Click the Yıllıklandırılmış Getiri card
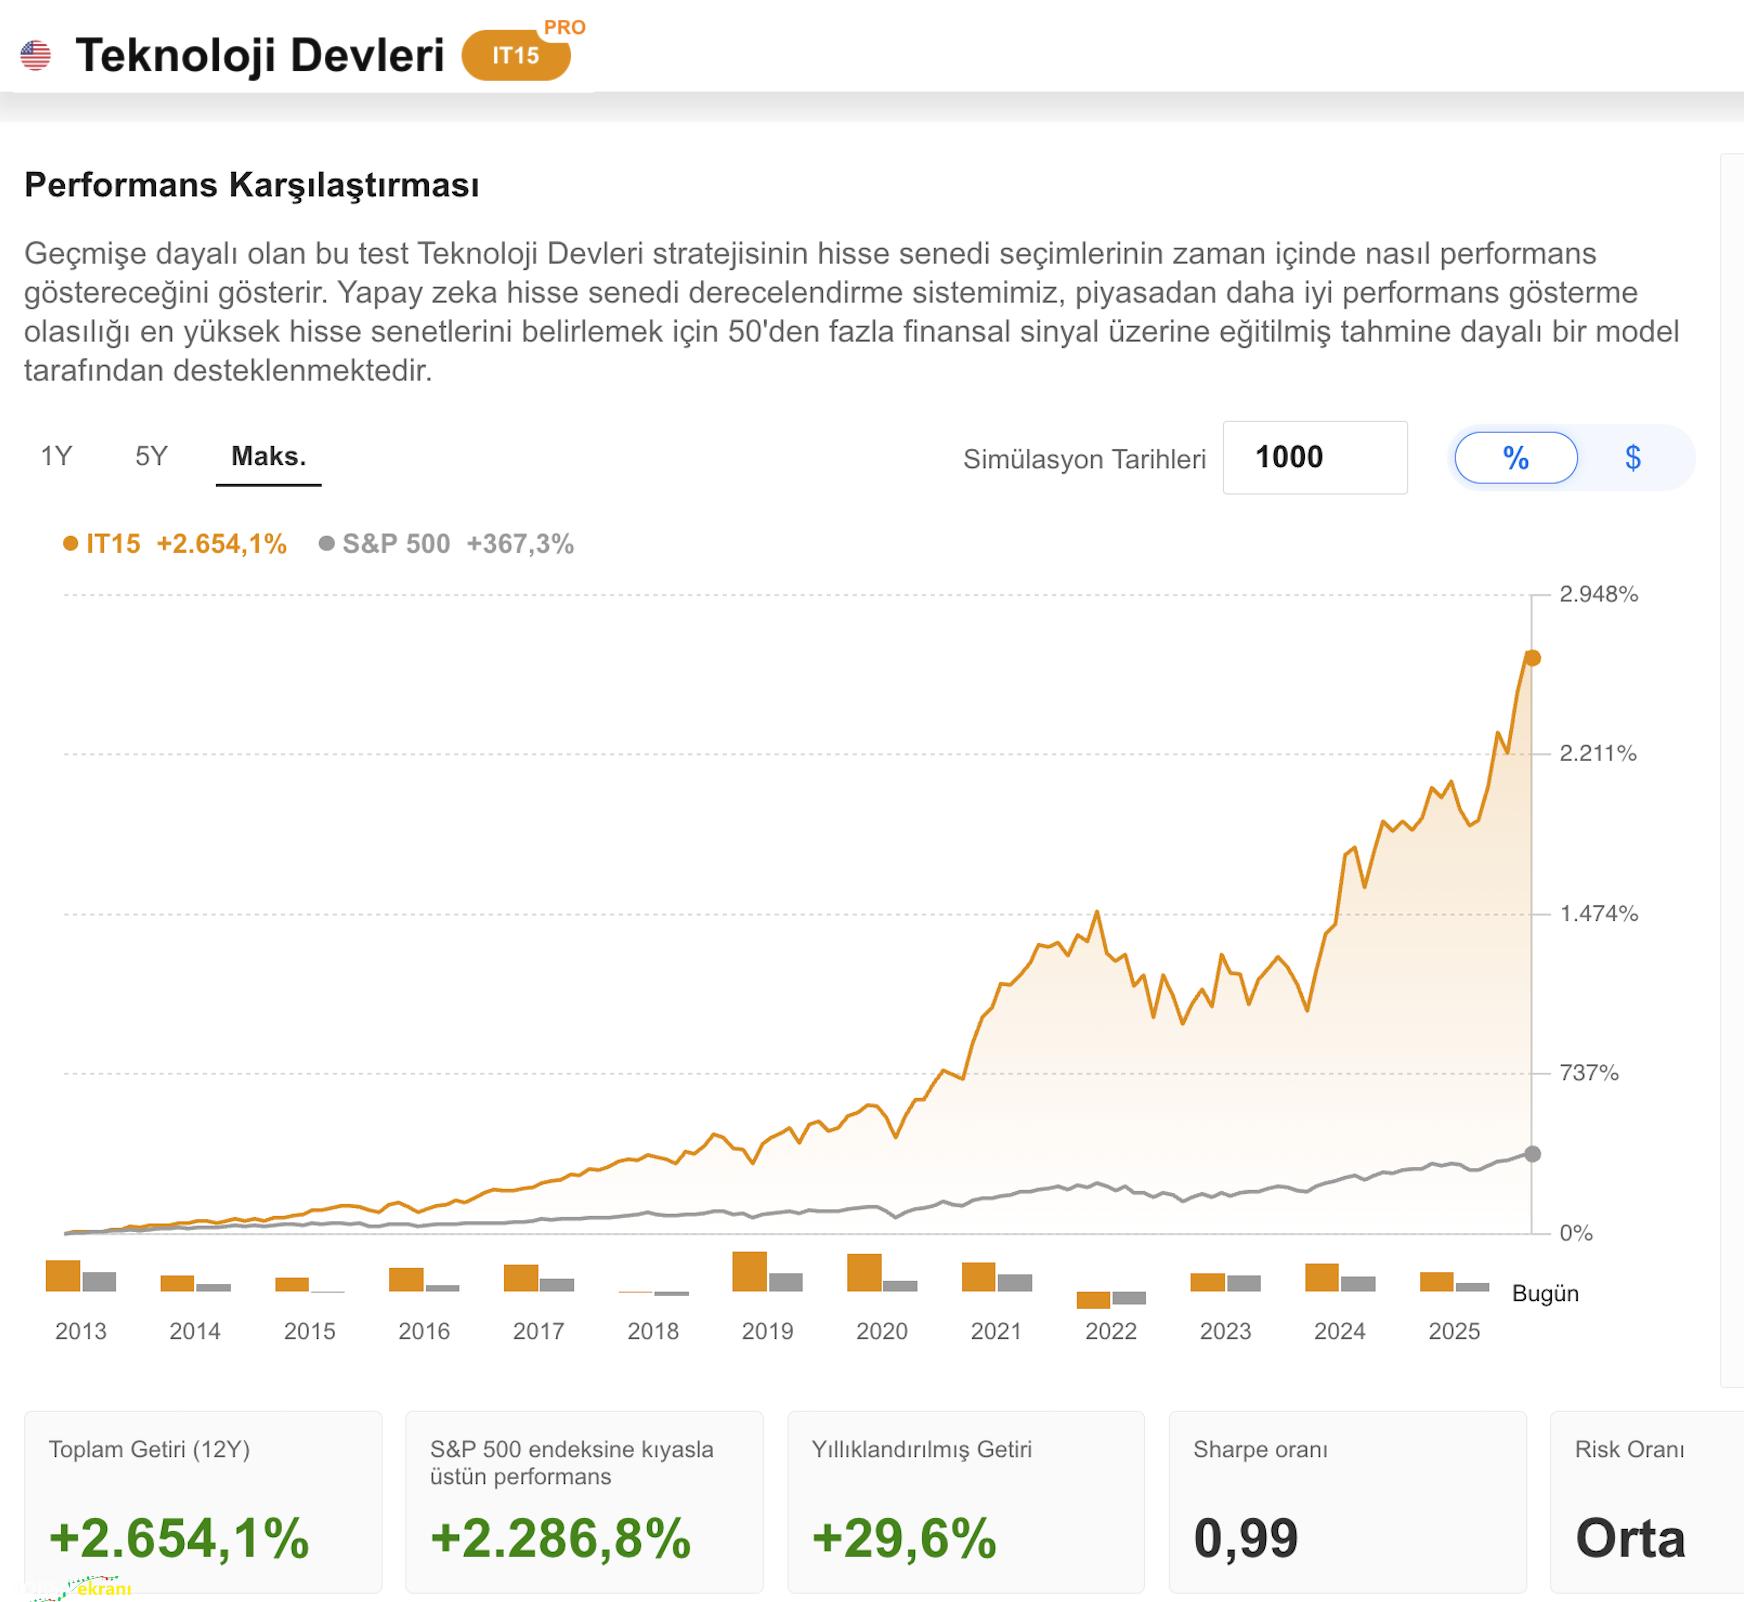This screenshot has height=1602, width=1744. [x=965, y=1501]
